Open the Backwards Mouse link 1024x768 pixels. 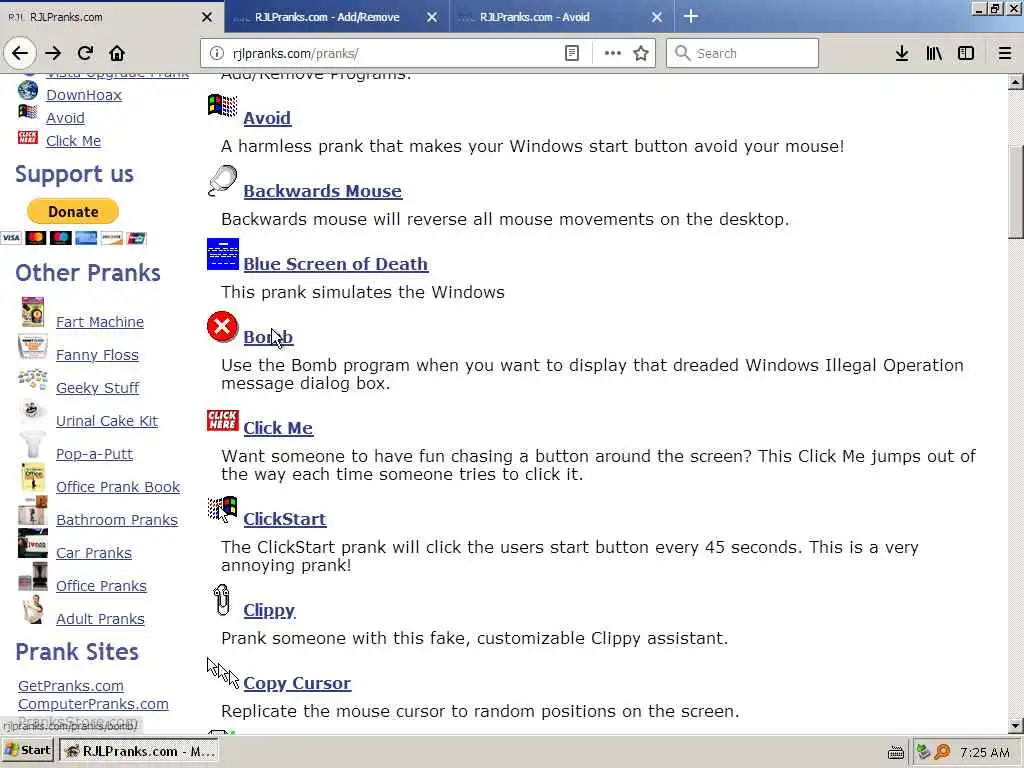click(x=323, y=191)
